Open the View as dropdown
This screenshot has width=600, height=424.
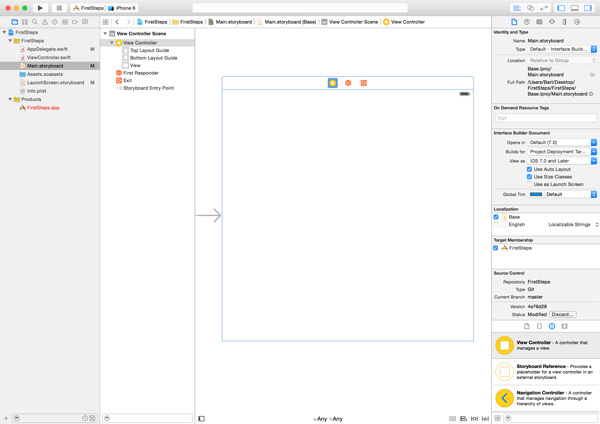(x=562, y=161)
